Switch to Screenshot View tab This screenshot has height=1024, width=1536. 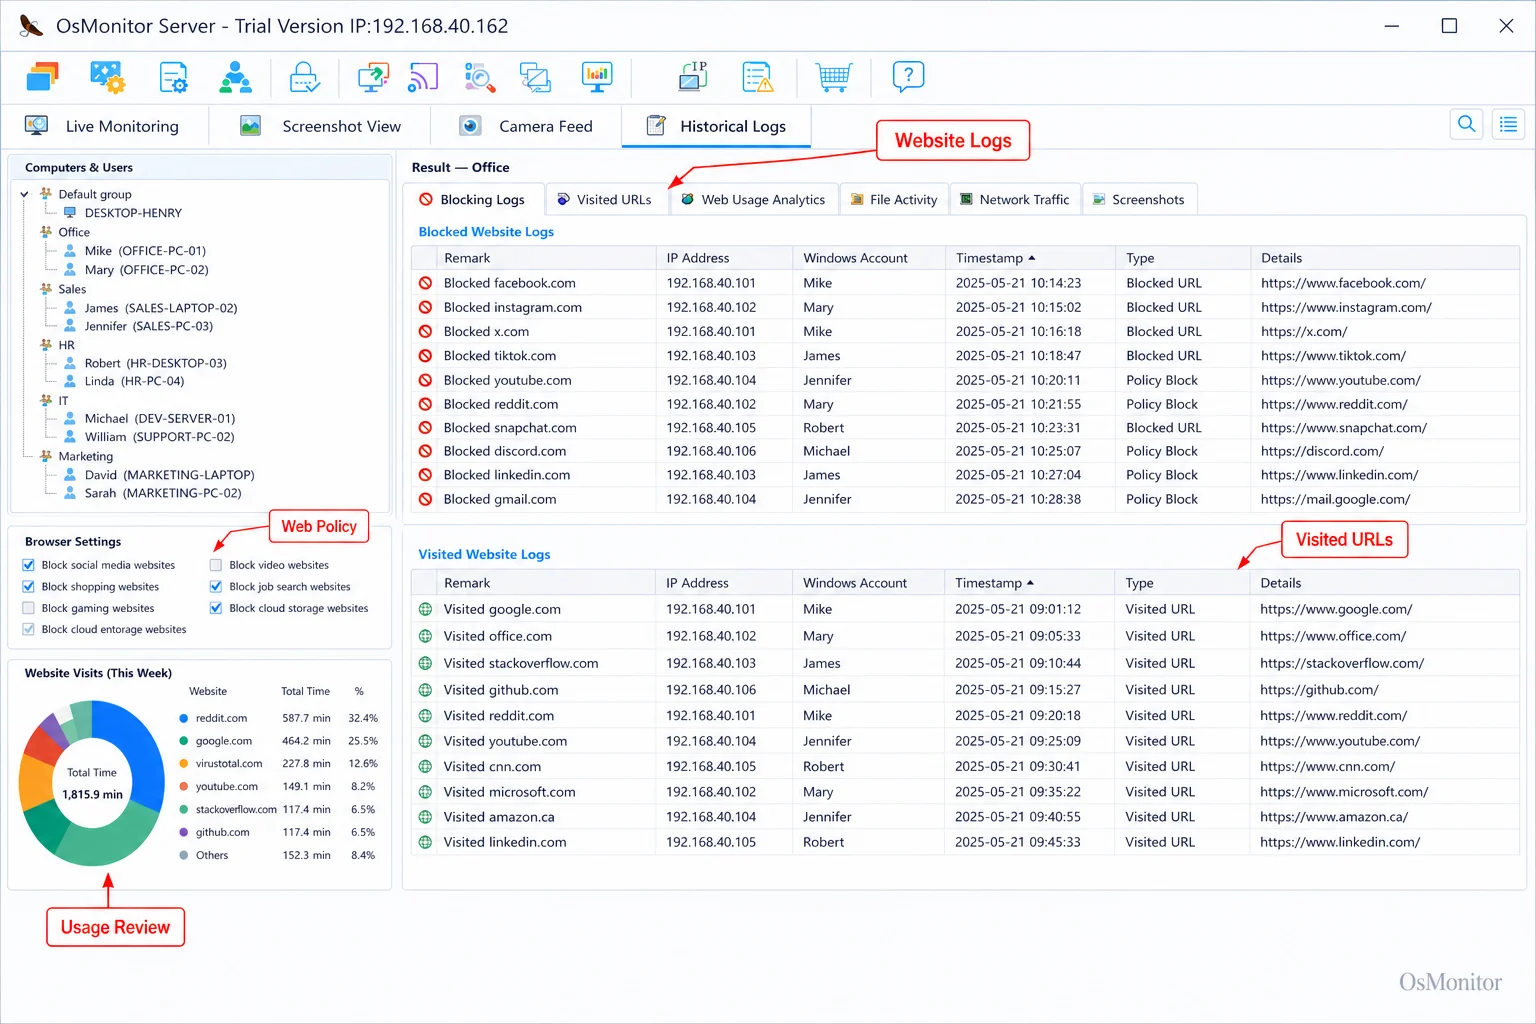[x=320, y=126]
